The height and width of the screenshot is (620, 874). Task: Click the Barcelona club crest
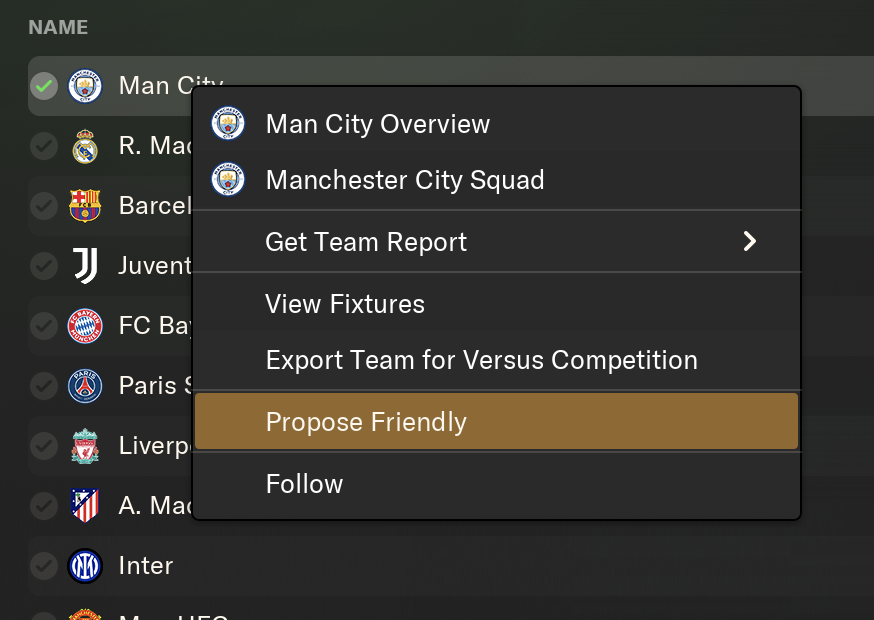[85, 206]
